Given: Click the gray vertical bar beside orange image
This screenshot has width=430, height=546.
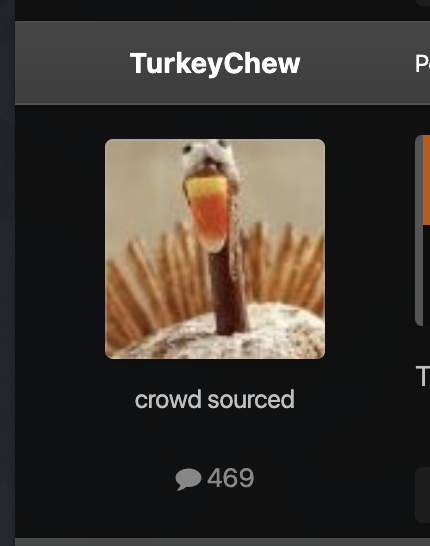Looking at the screenshot, I should click(419, 231).
